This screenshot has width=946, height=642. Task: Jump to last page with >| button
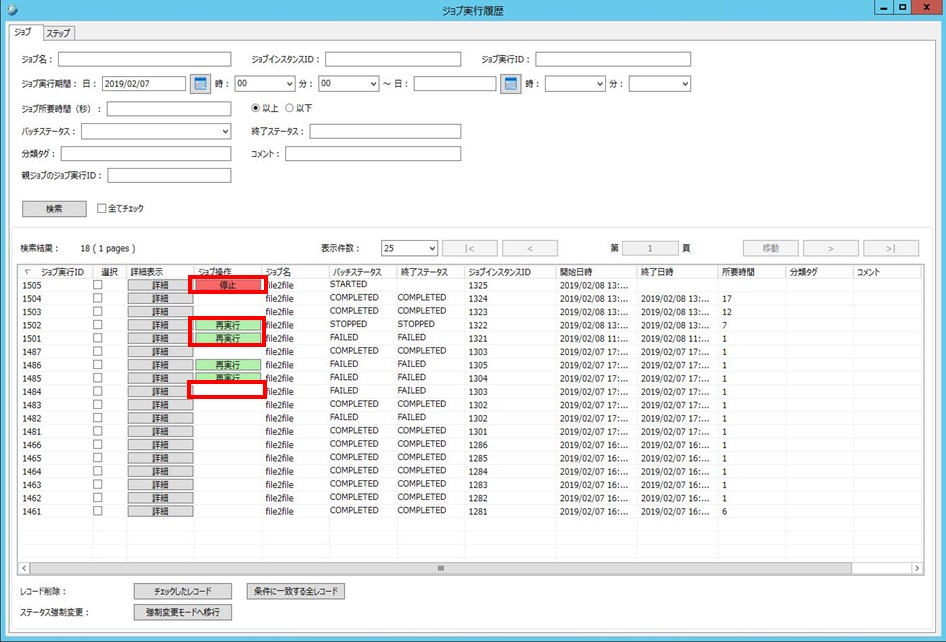pos(890,248)
